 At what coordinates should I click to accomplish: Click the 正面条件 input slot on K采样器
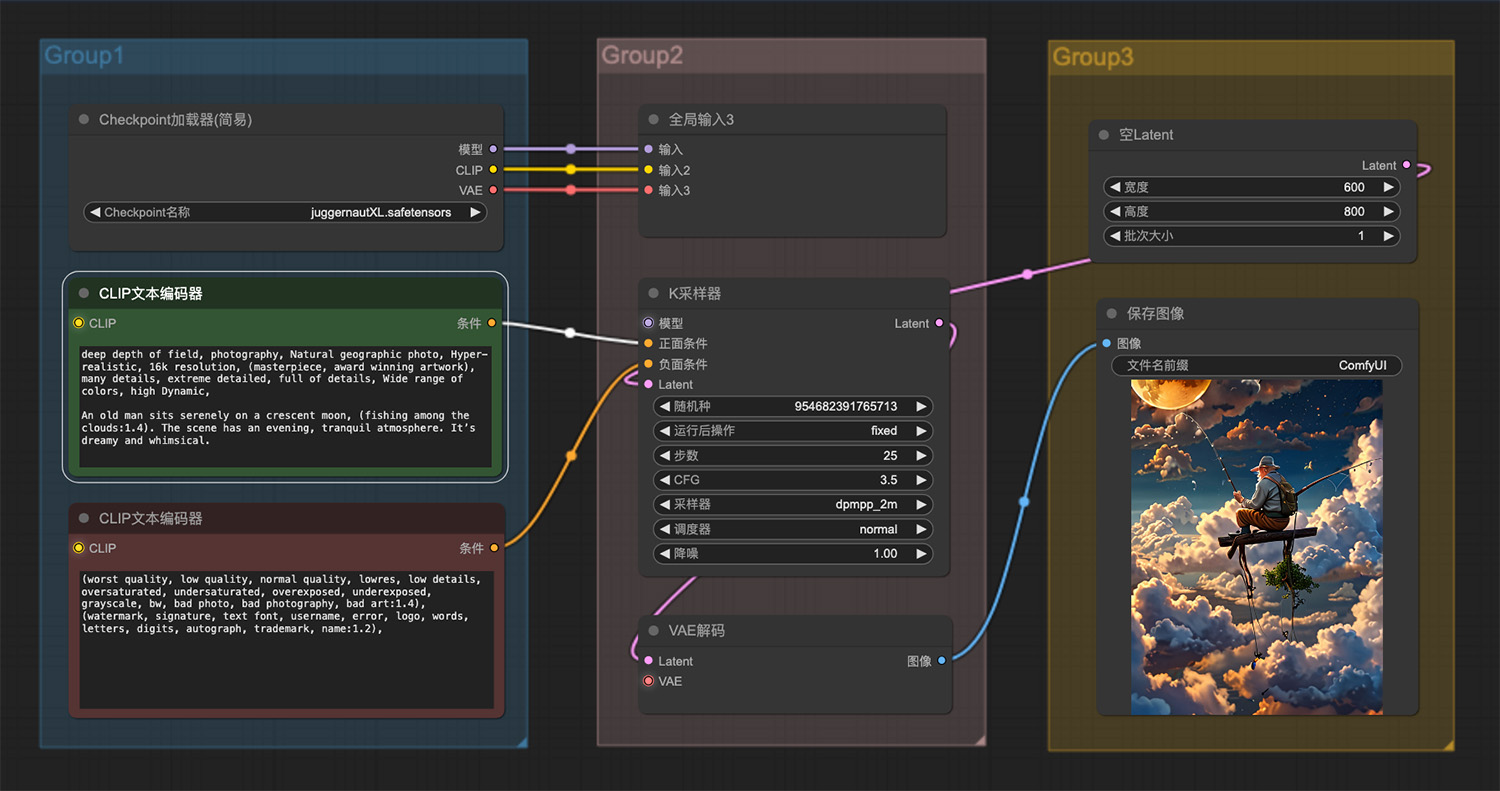pos(648,343)
